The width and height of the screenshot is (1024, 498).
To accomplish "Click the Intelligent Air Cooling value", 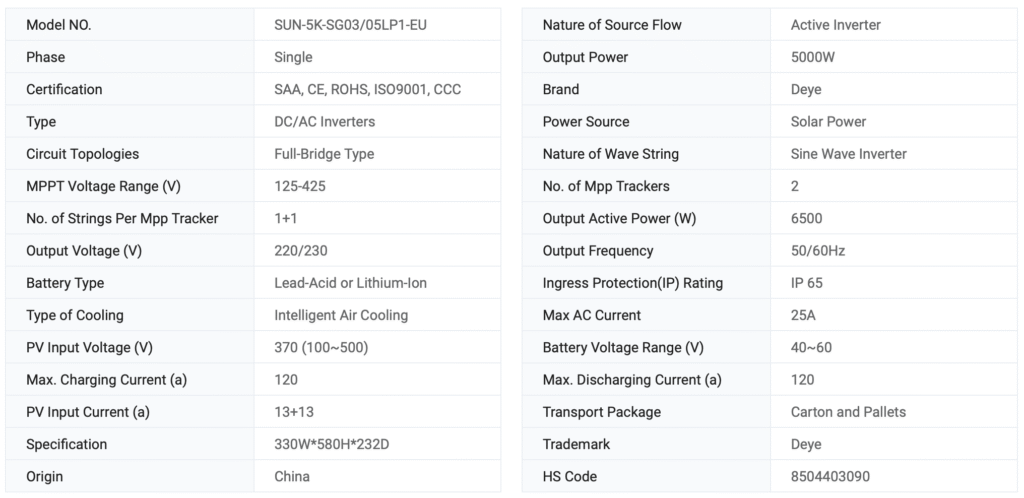I will point(341,315).
